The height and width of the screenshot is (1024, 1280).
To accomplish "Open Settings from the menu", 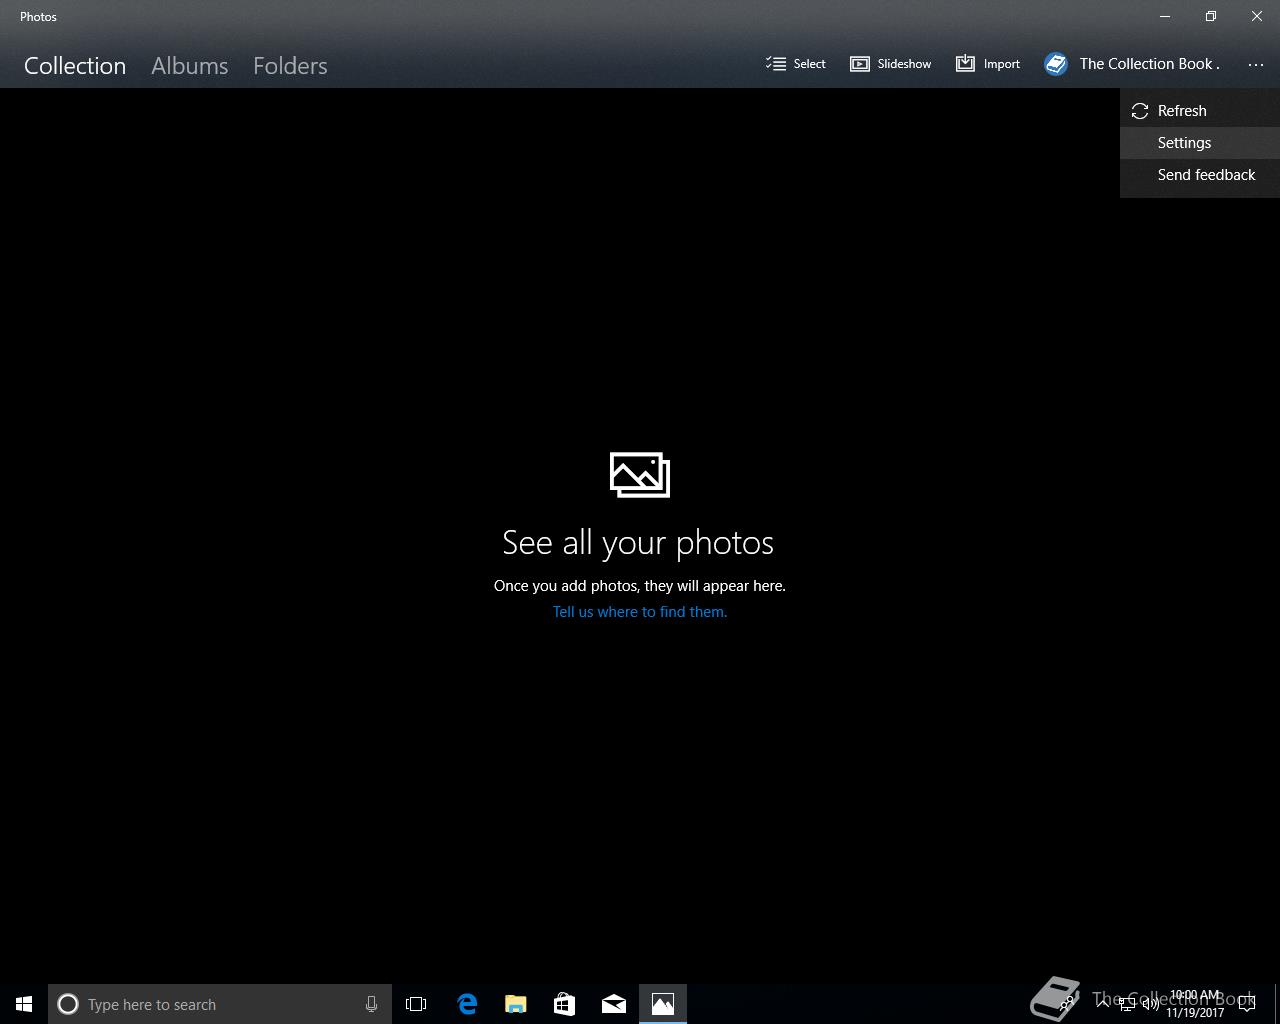I will pyautogui.click(x=1200, y=143).
